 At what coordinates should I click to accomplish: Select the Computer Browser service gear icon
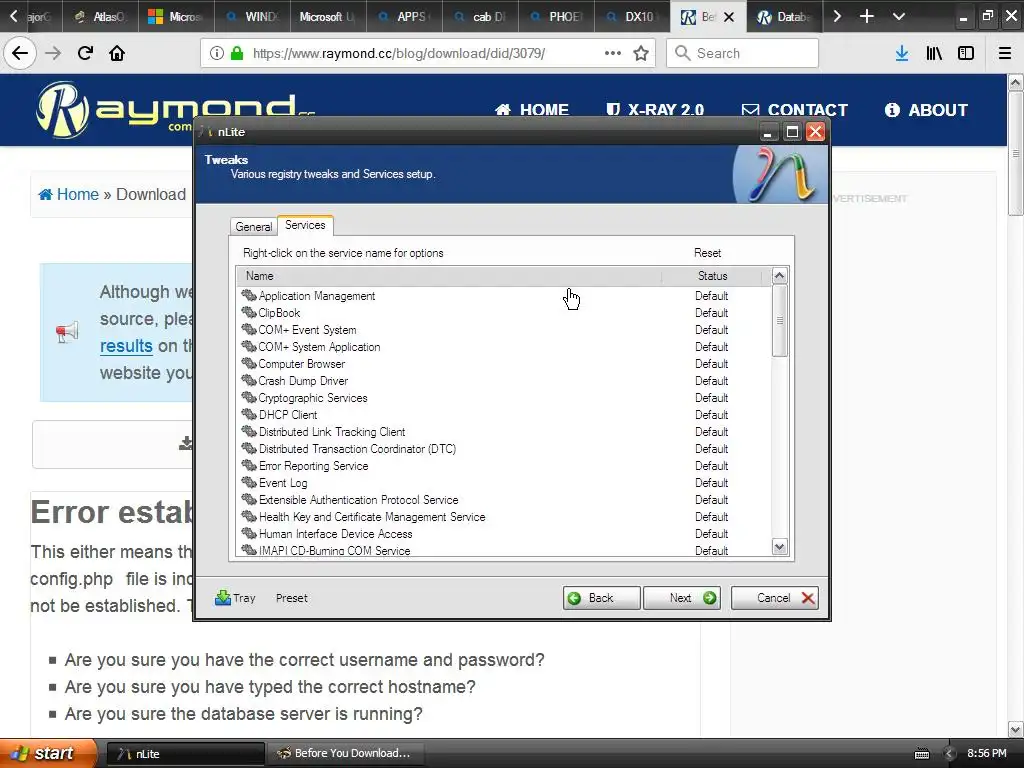tap(249, 364)
